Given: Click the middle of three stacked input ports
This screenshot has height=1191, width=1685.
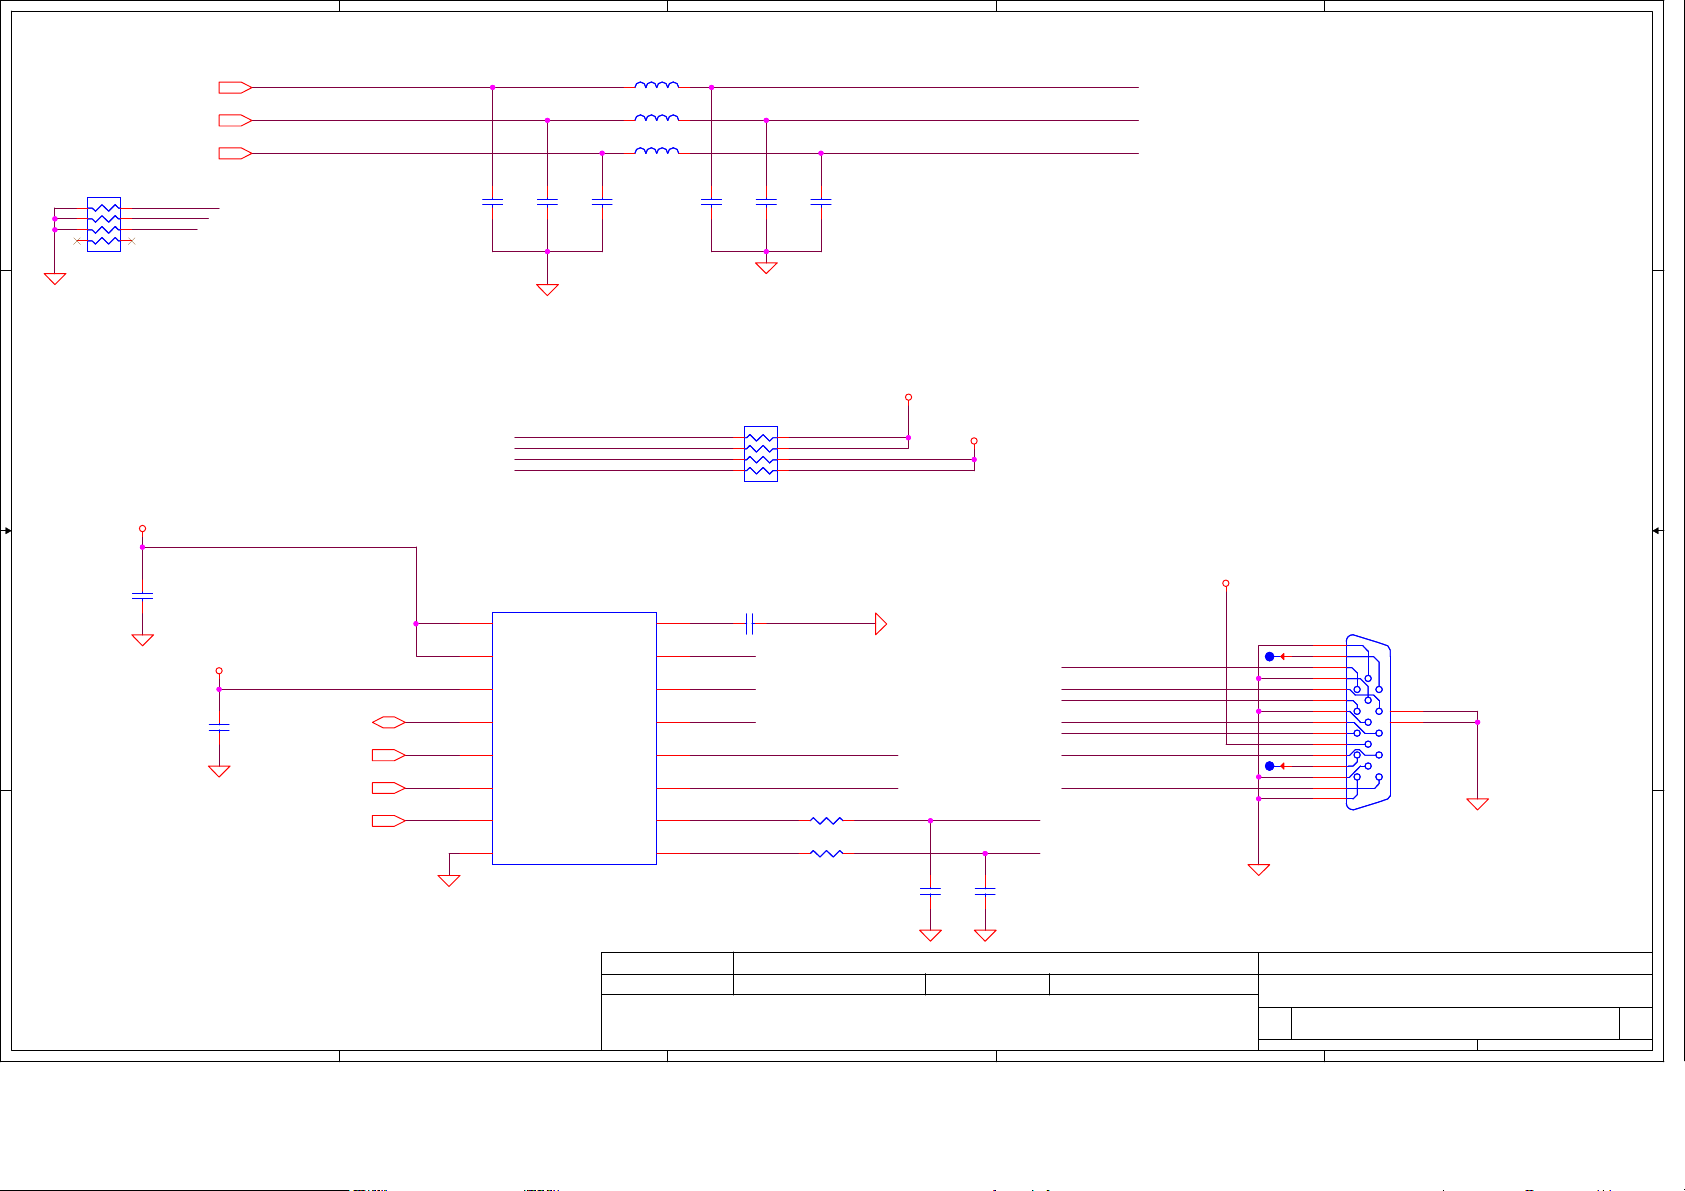Looking at the screenshot, I should 235,120.
